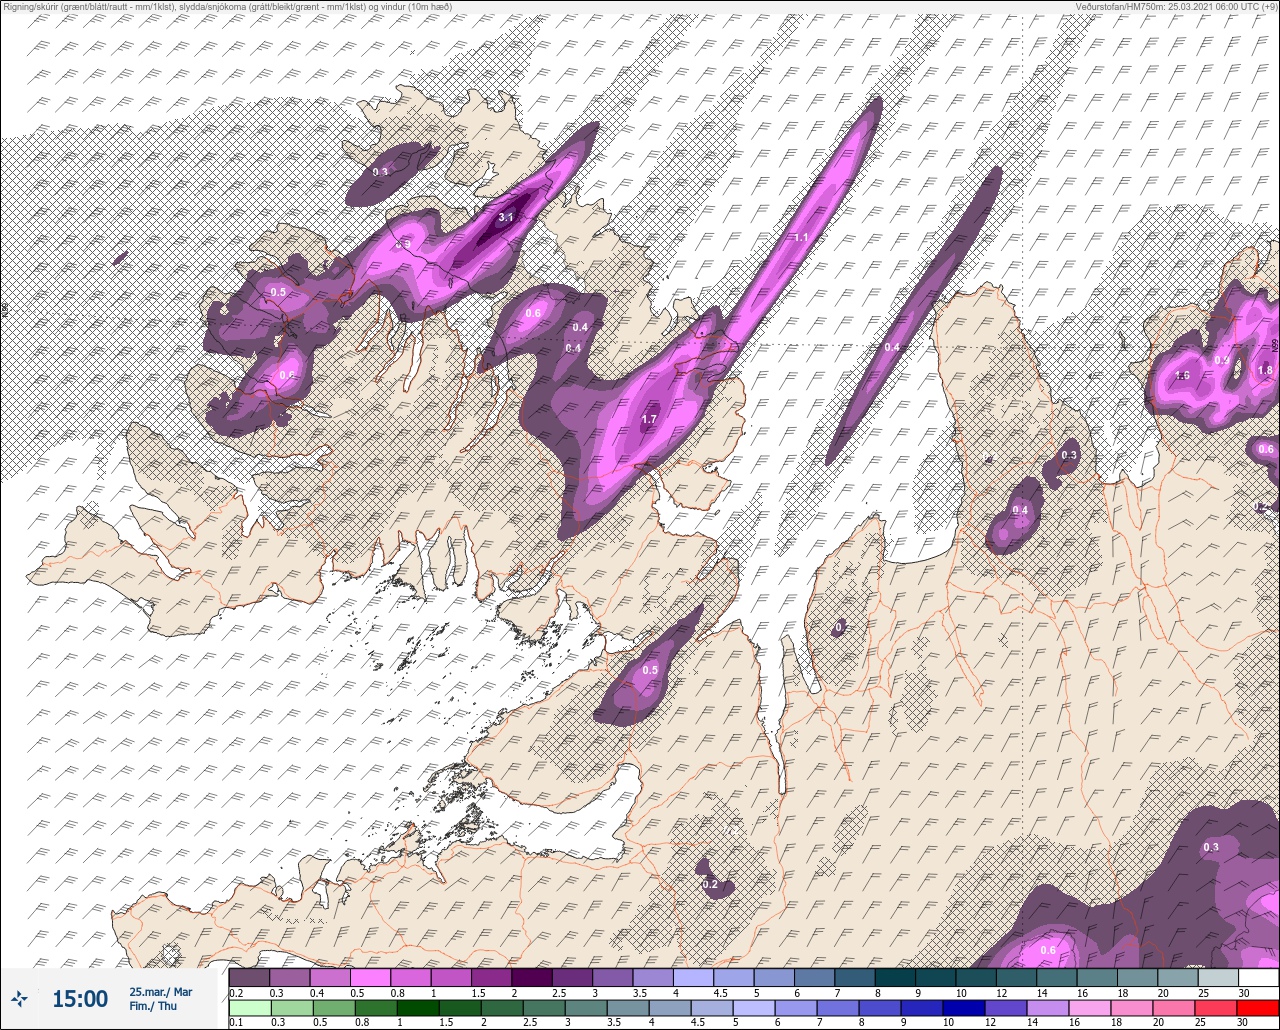
Task: Pick the light violet 14 rain scale swatch
Action: [x=1048, y=1008]
